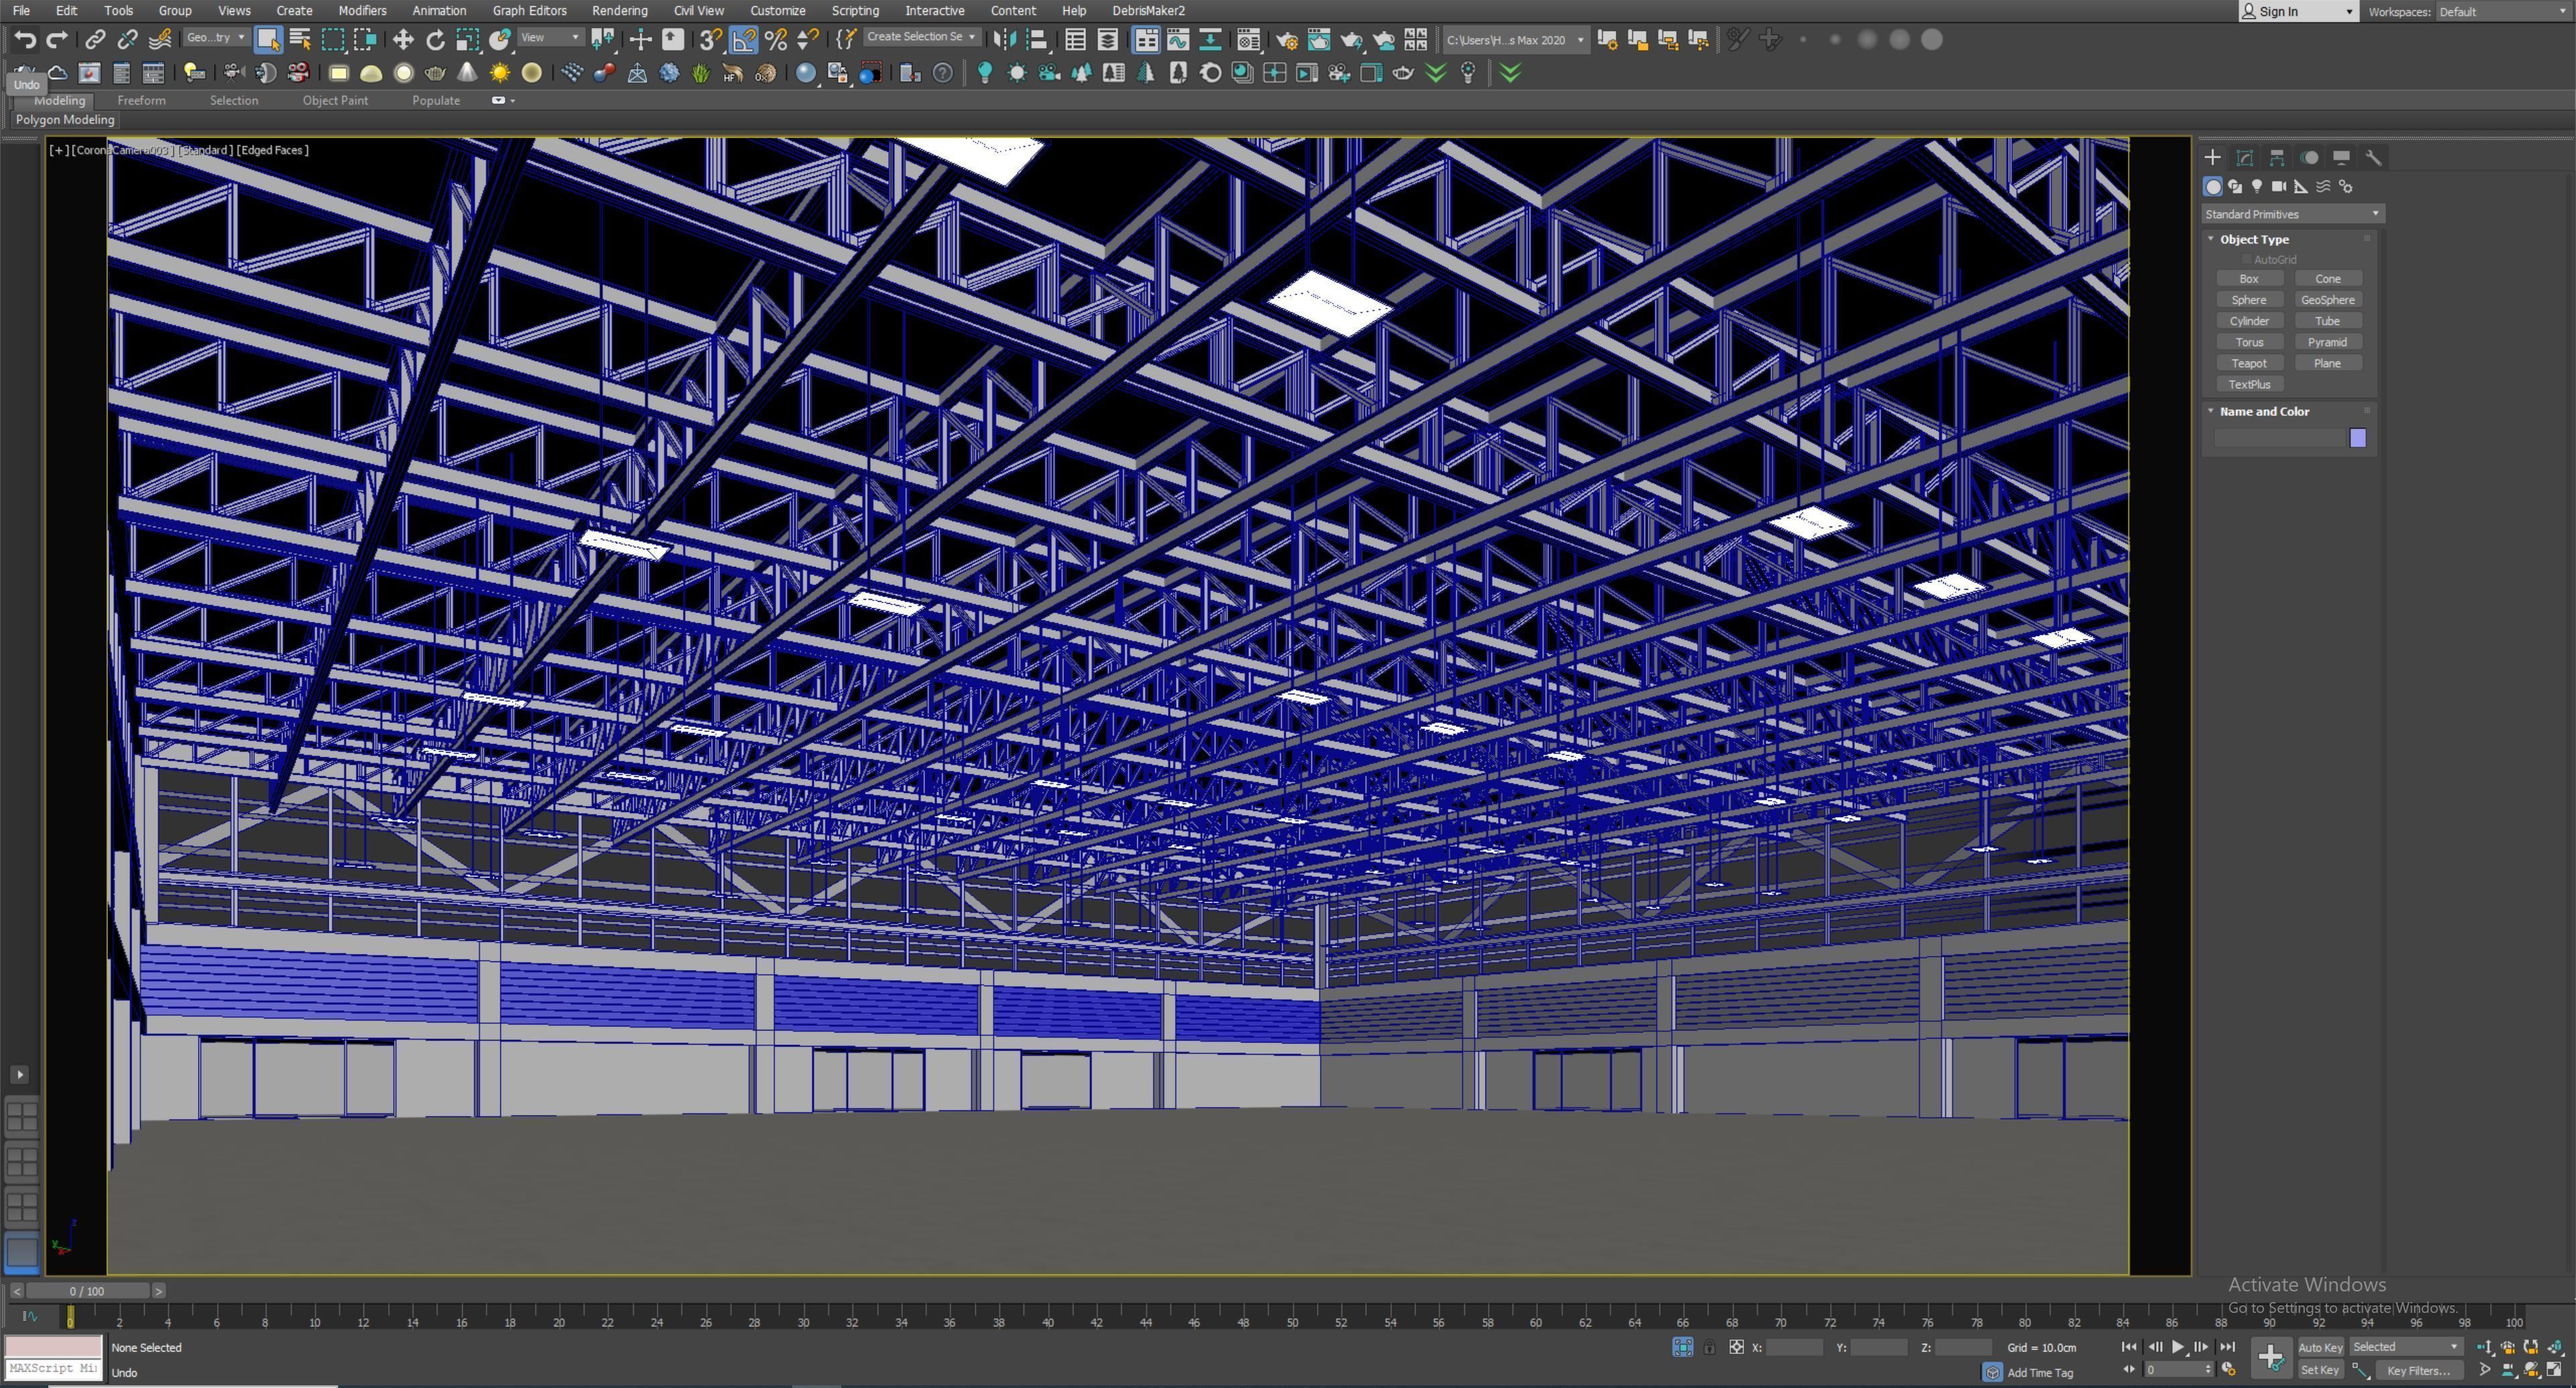Screen dimensions: 2576x1388
Task: Choose the Select and Rotate tool
Action: click(x=435, y=40)
